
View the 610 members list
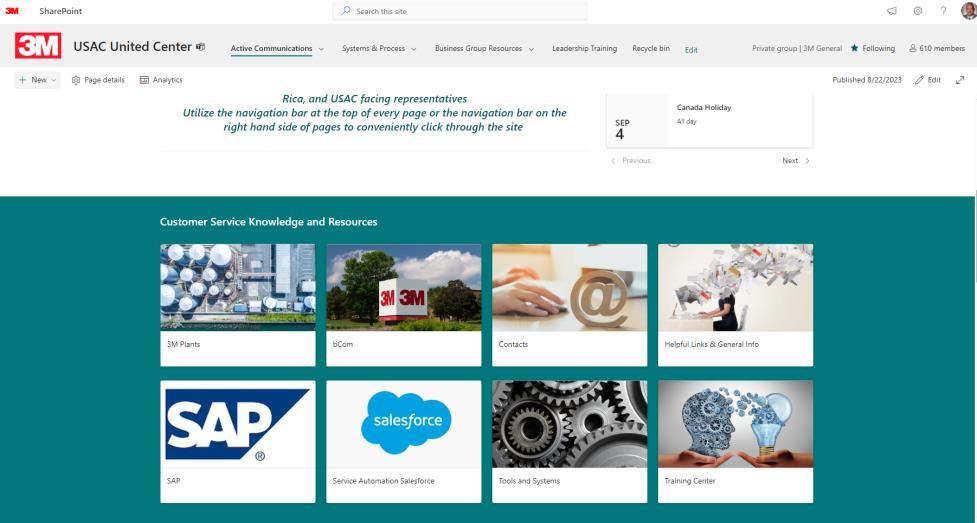pos(937,49)
